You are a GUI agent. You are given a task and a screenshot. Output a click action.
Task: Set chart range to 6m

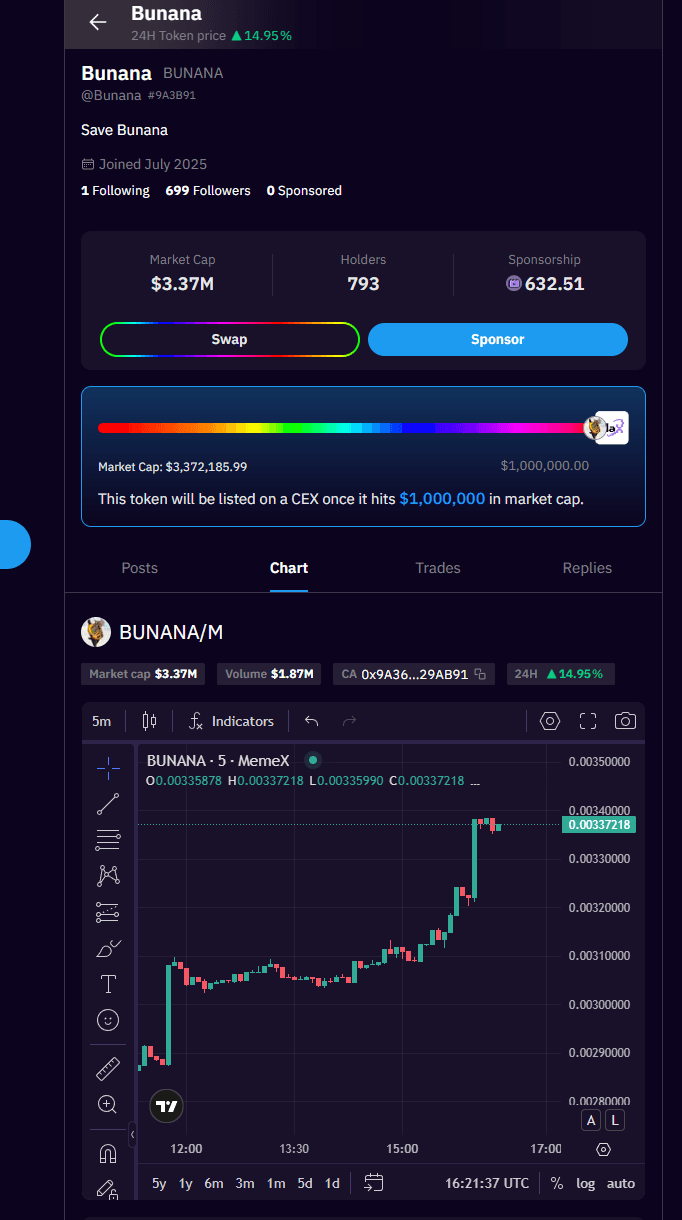tap(214, 1183)
